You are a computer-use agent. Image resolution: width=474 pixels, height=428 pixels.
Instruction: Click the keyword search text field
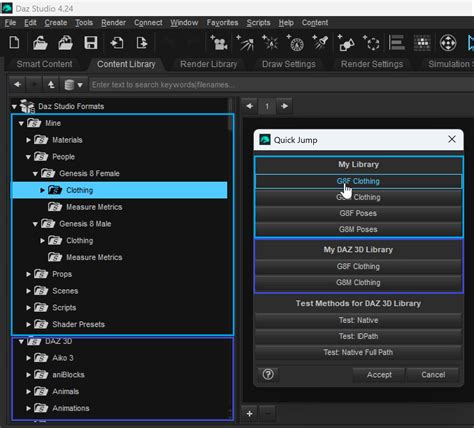click(x=281, y=85)
